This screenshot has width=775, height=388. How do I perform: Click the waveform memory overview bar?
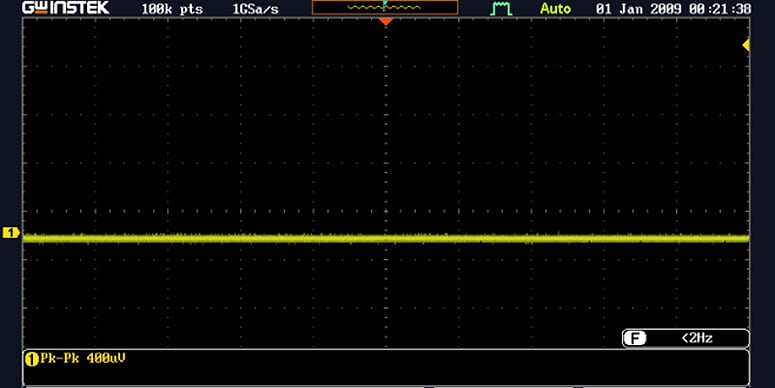click(385, 7)
